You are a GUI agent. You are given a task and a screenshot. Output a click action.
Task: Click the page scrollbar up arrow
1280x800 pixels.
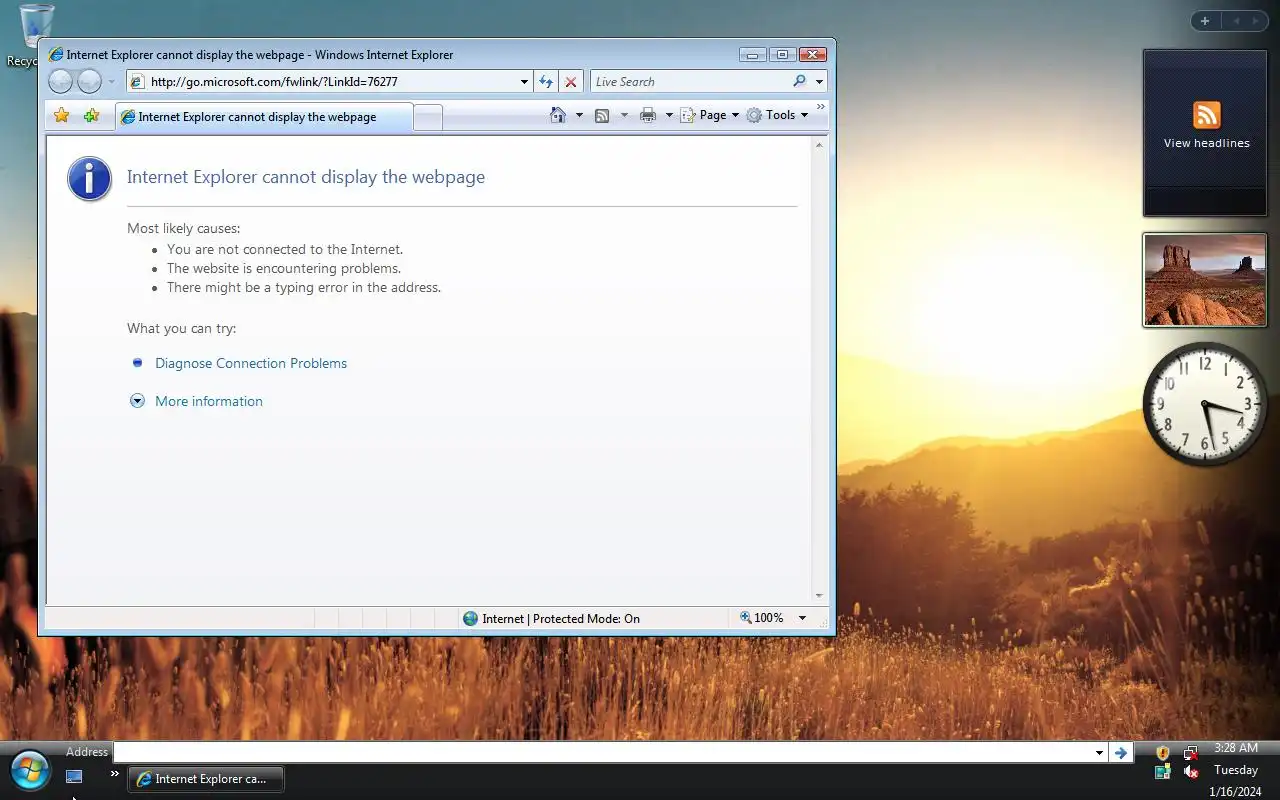pos(820,145)
